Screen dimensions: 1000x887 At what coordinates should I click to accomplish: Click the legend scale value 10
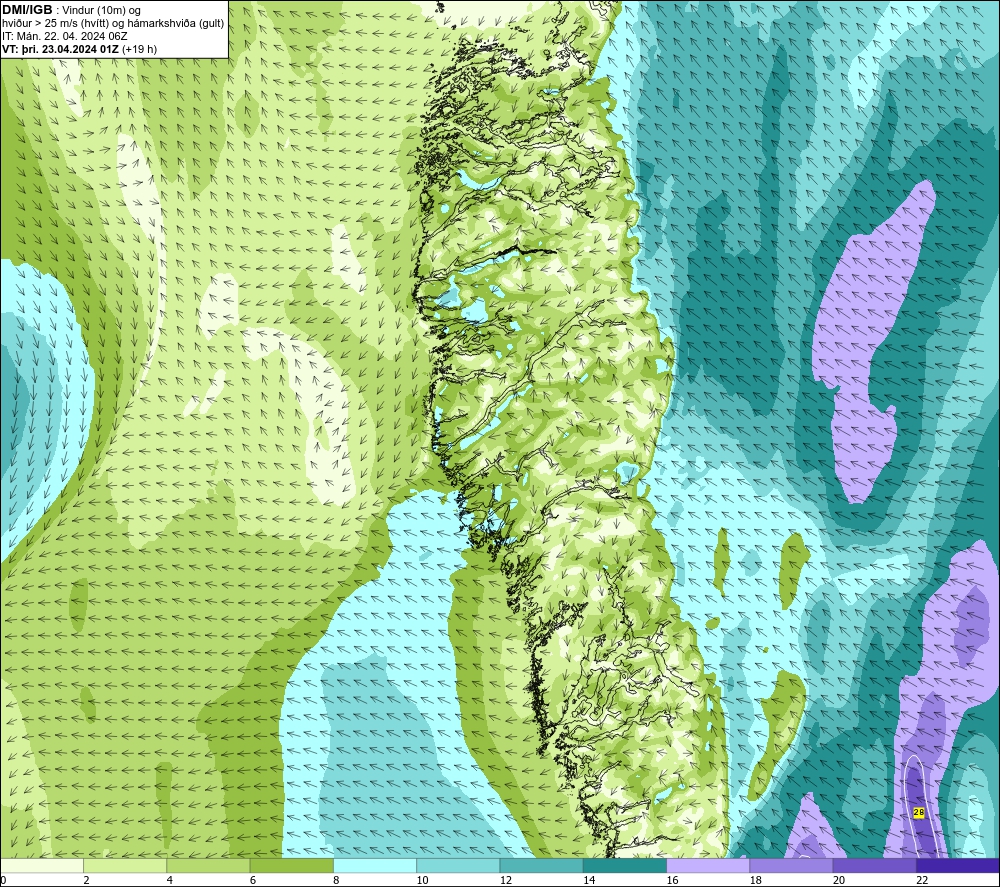pos(422,880)
